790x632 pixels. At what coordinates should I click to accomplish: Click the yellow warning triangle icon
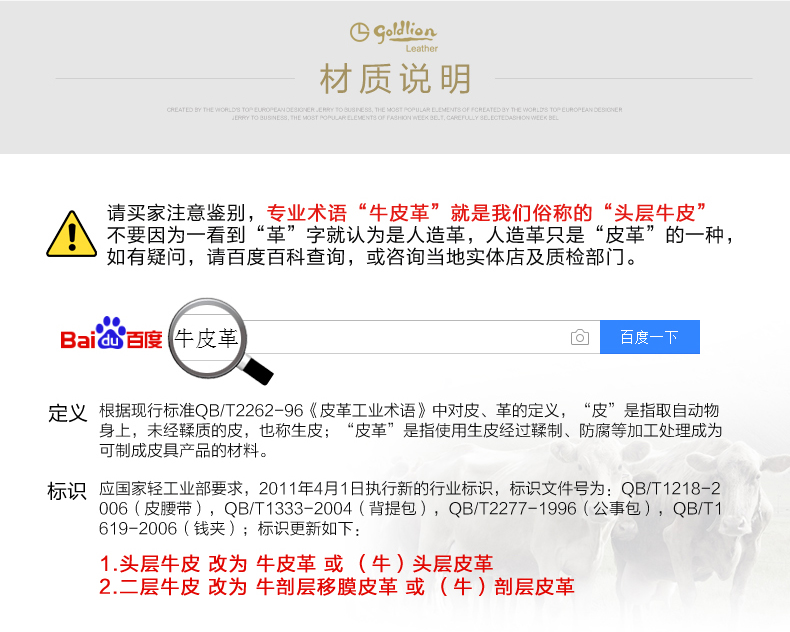(x=72, y=234)
